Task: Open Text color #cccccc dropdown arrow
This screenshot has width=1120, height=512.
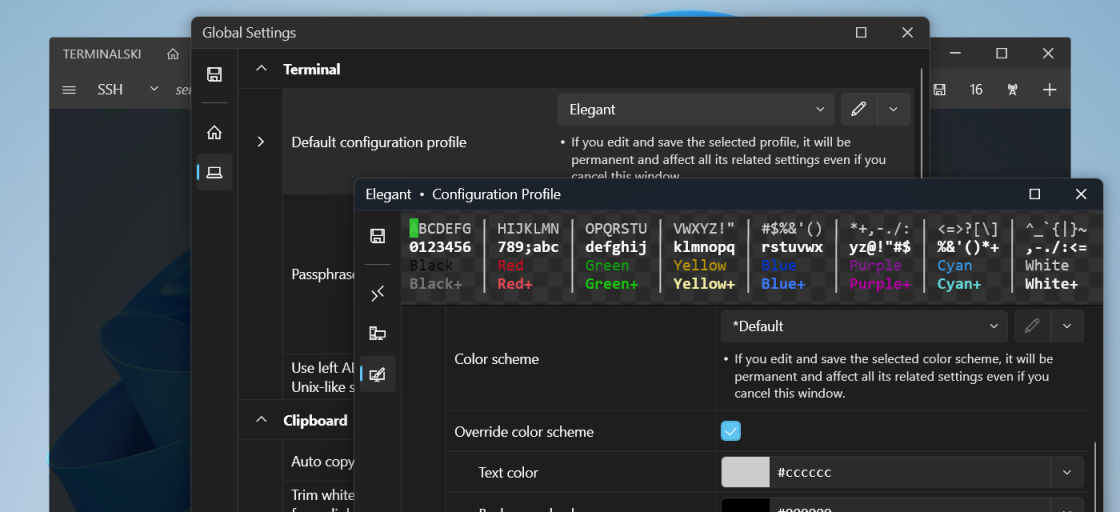Action: pyautogui.click(x=1067, y=473)
